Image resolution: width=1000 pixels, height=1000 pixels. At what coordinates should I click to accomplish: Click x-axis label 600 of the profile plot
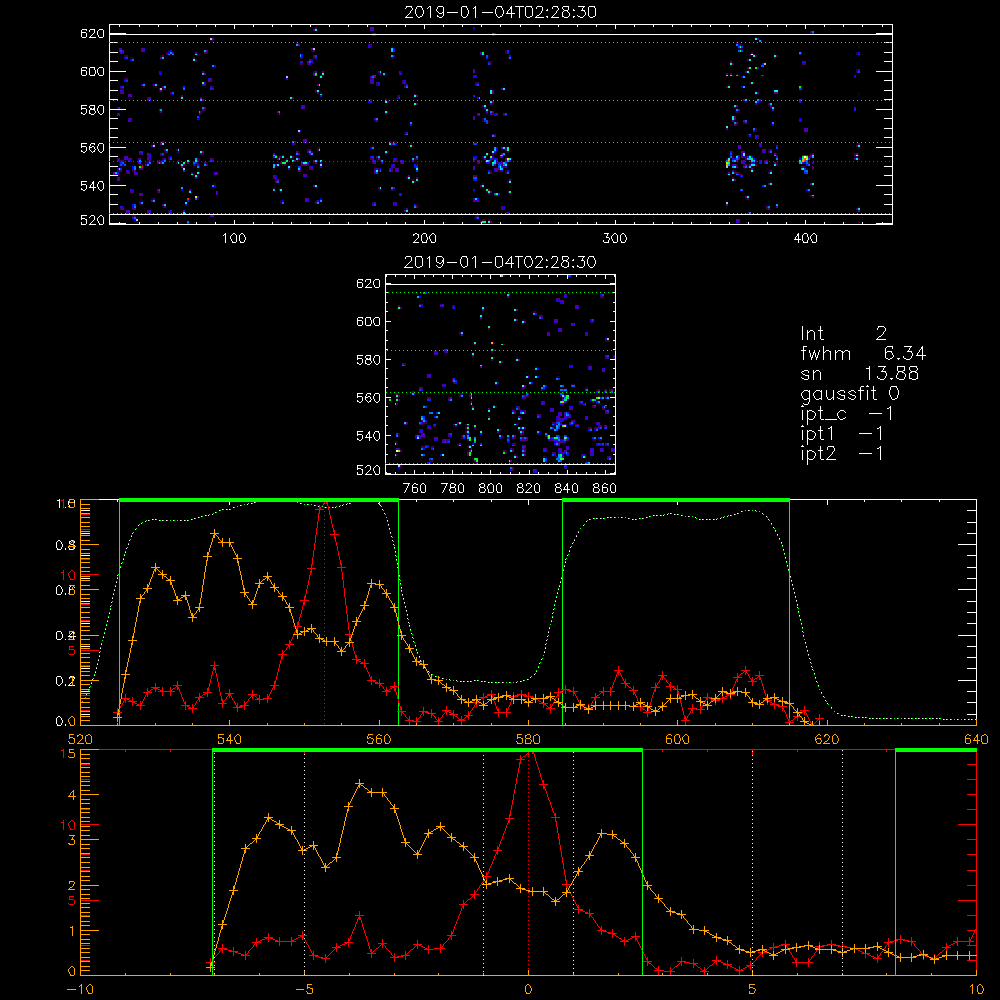[677, 739]
